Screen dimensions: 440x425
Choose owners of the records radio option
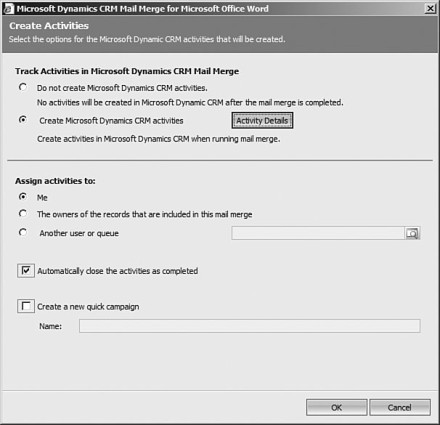pyautogui.click(x=23, y=213)
